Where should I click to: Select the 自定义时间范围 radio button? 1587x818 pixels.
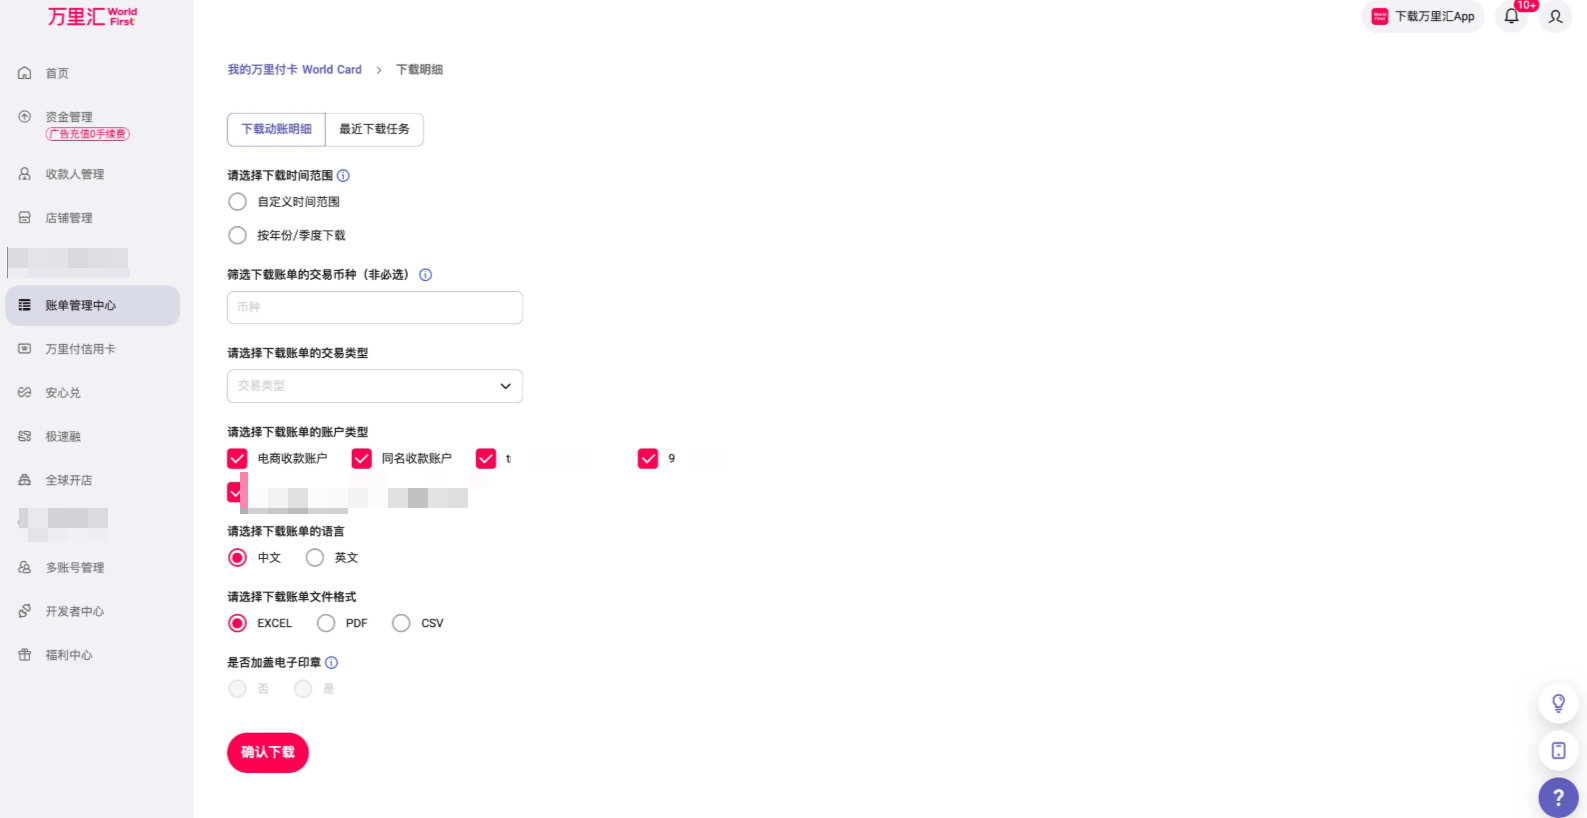click(238, 202)
